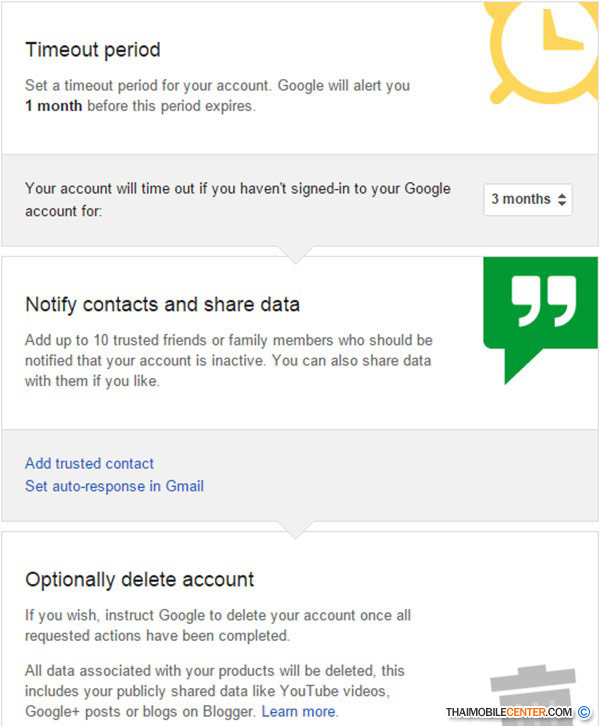The height and width of the screenshot is (726, 600).
Task: Select the "Notify contacts and share data" heading
Action: 162,304
